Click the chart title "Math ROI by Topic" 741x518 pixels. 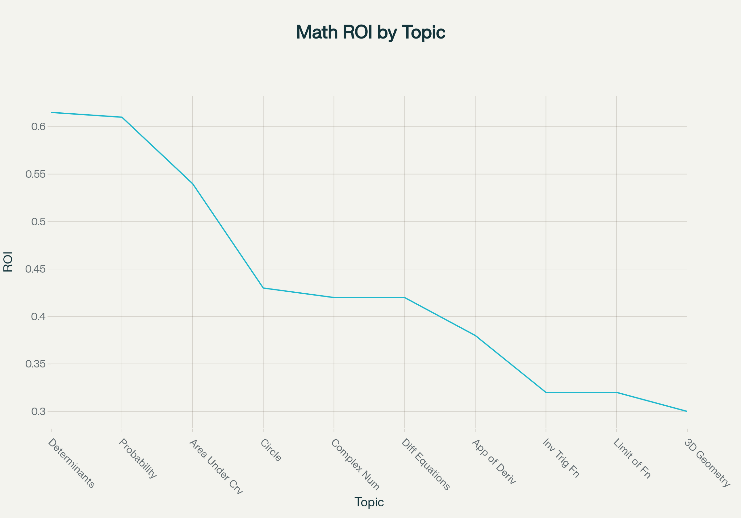tap(370, 32)
